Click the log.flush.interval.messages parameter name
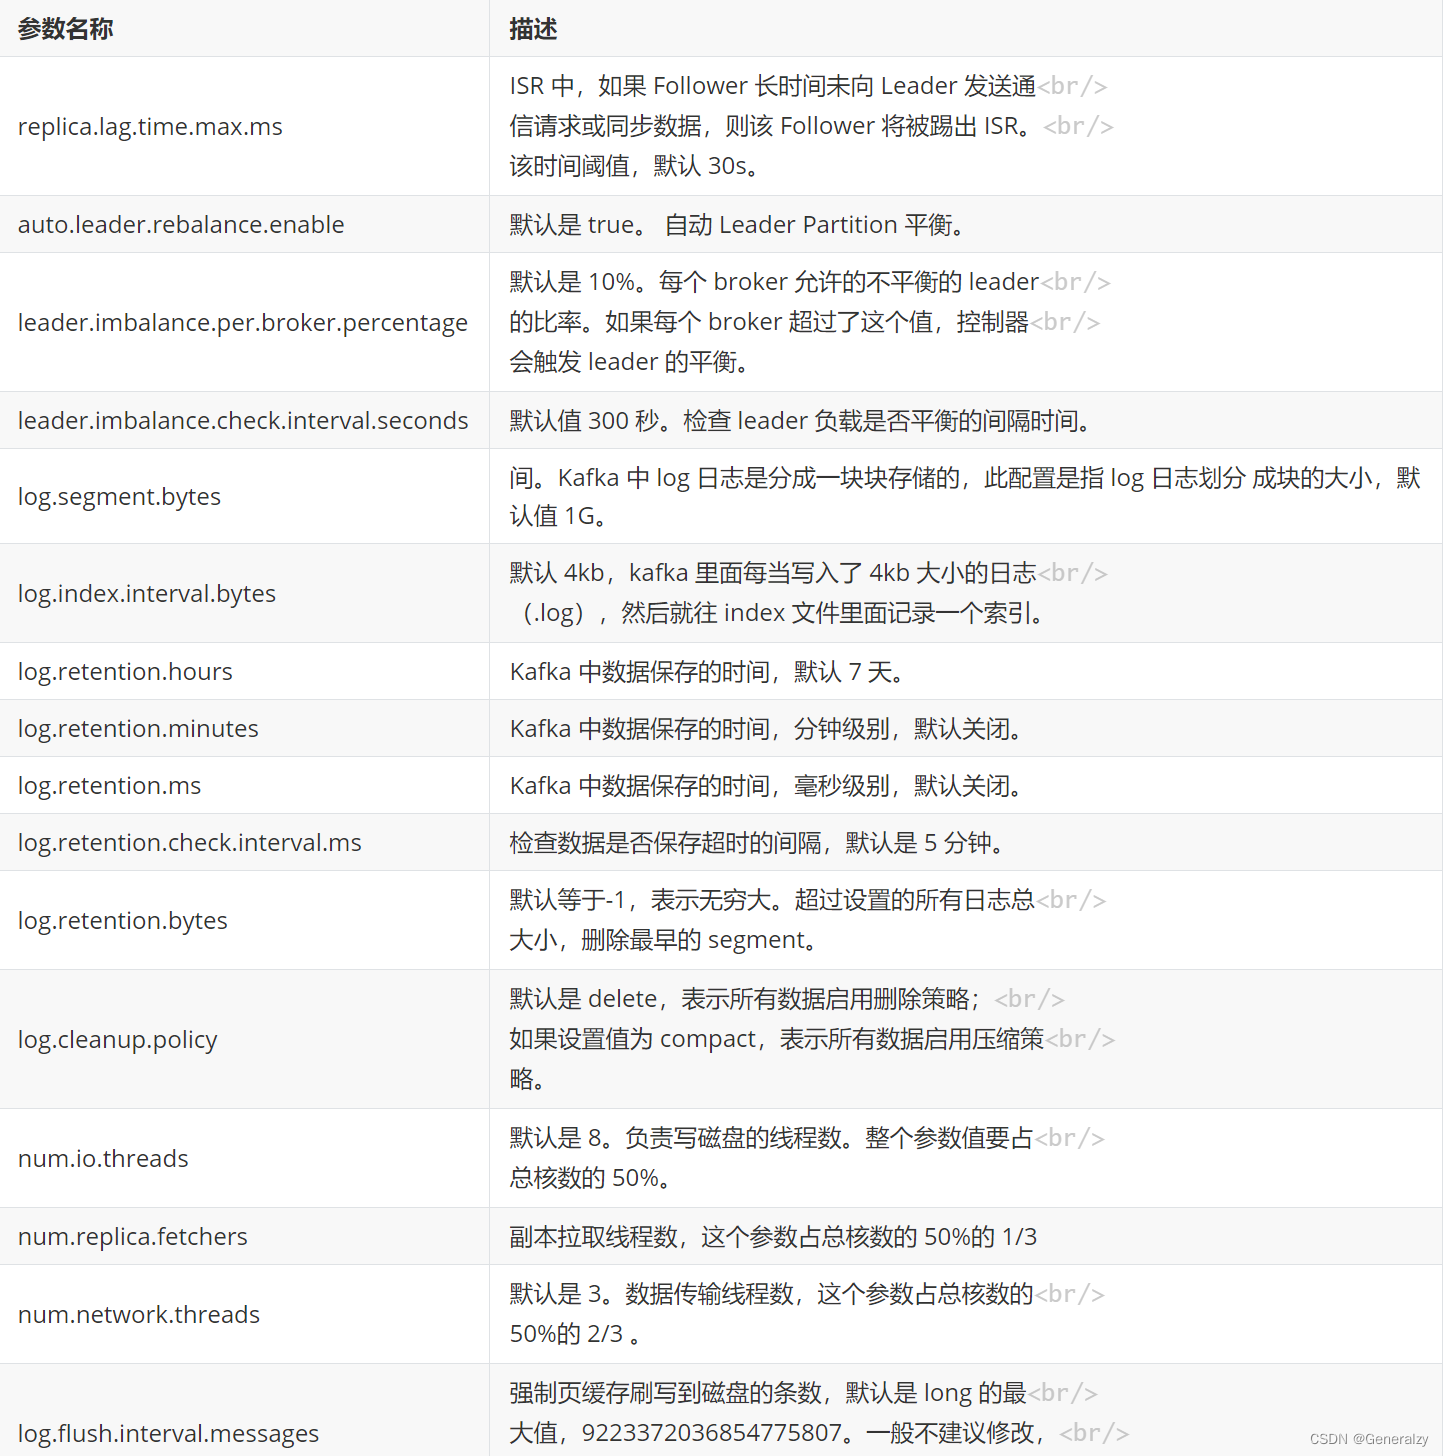This screenshot has width=1444, height=1456. pos(168,1432)
